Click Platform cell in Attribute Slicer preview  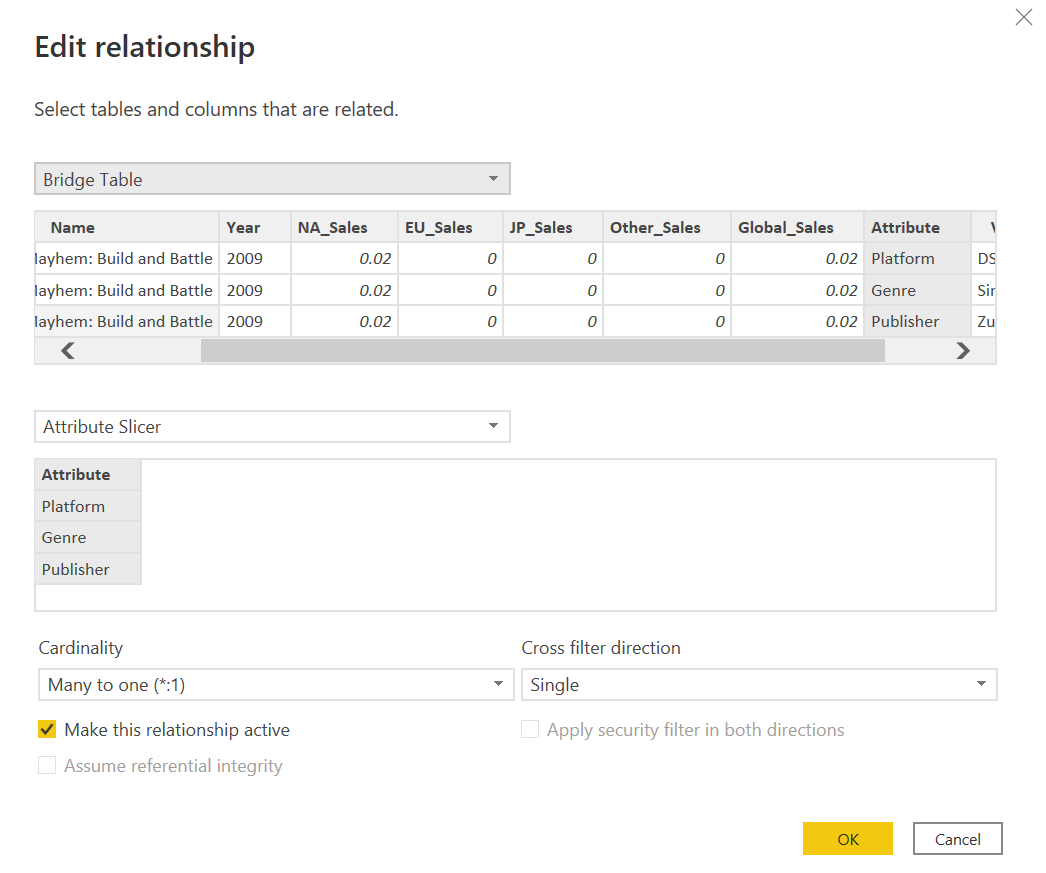click(74, 506)
